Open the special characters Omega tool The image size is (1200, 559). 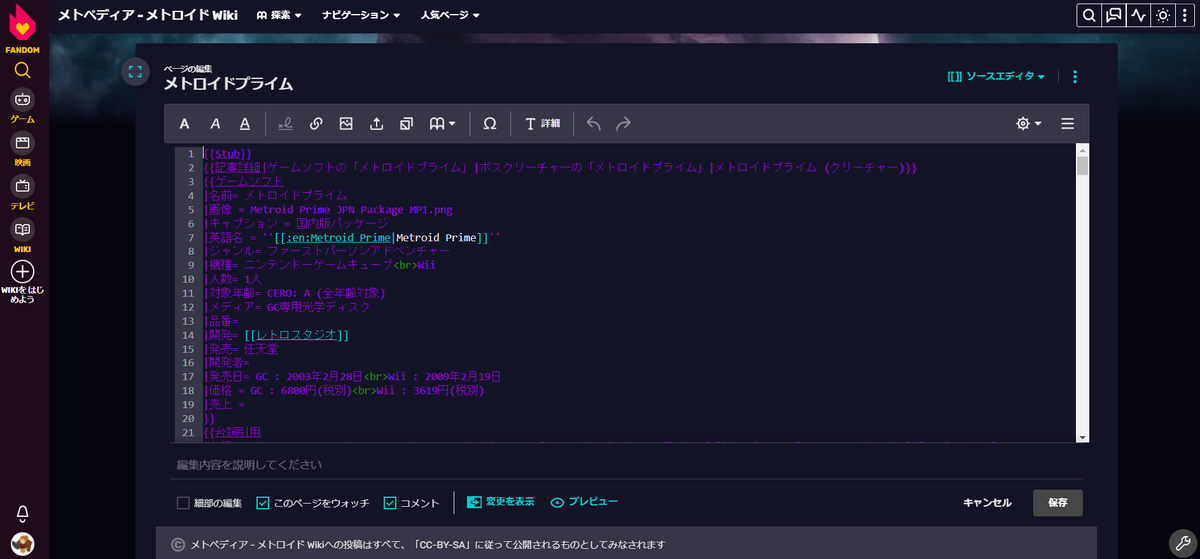click(489, 124)
